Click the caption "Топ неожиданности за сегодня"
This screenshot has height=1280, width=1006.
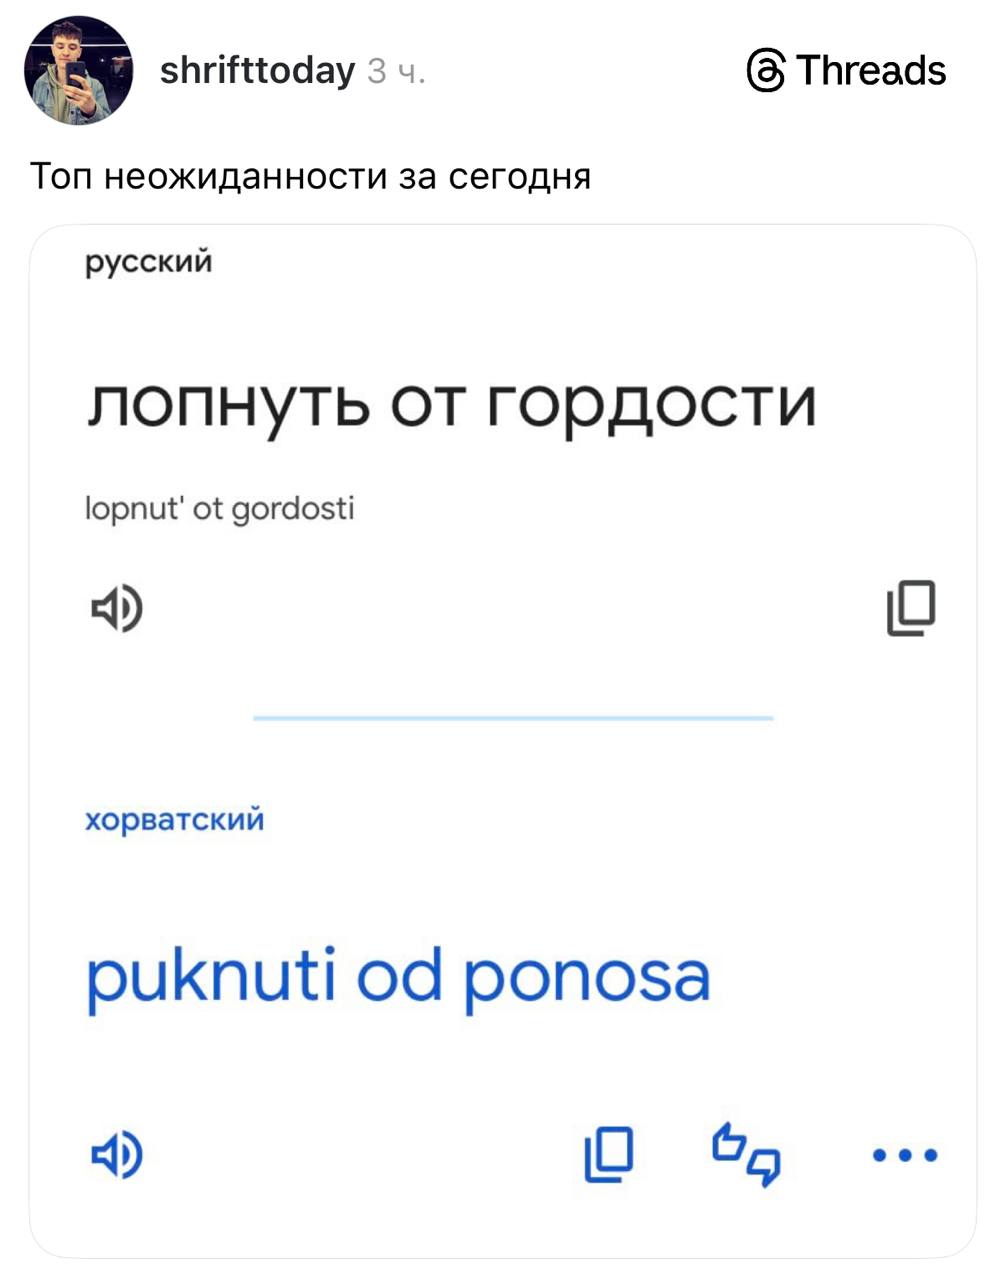[x=310, y=177]
